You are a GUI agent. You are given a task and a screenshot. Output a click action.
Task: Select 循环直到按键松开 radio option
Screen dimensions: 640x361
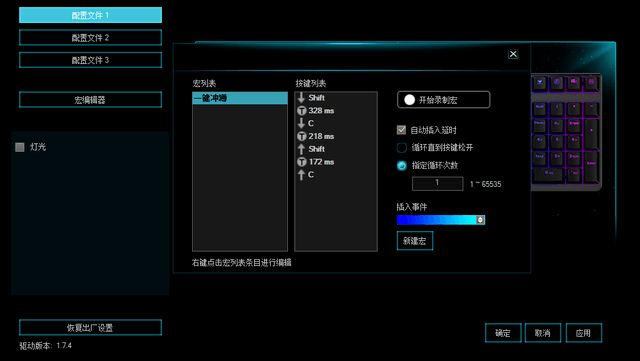pos(402,147)
